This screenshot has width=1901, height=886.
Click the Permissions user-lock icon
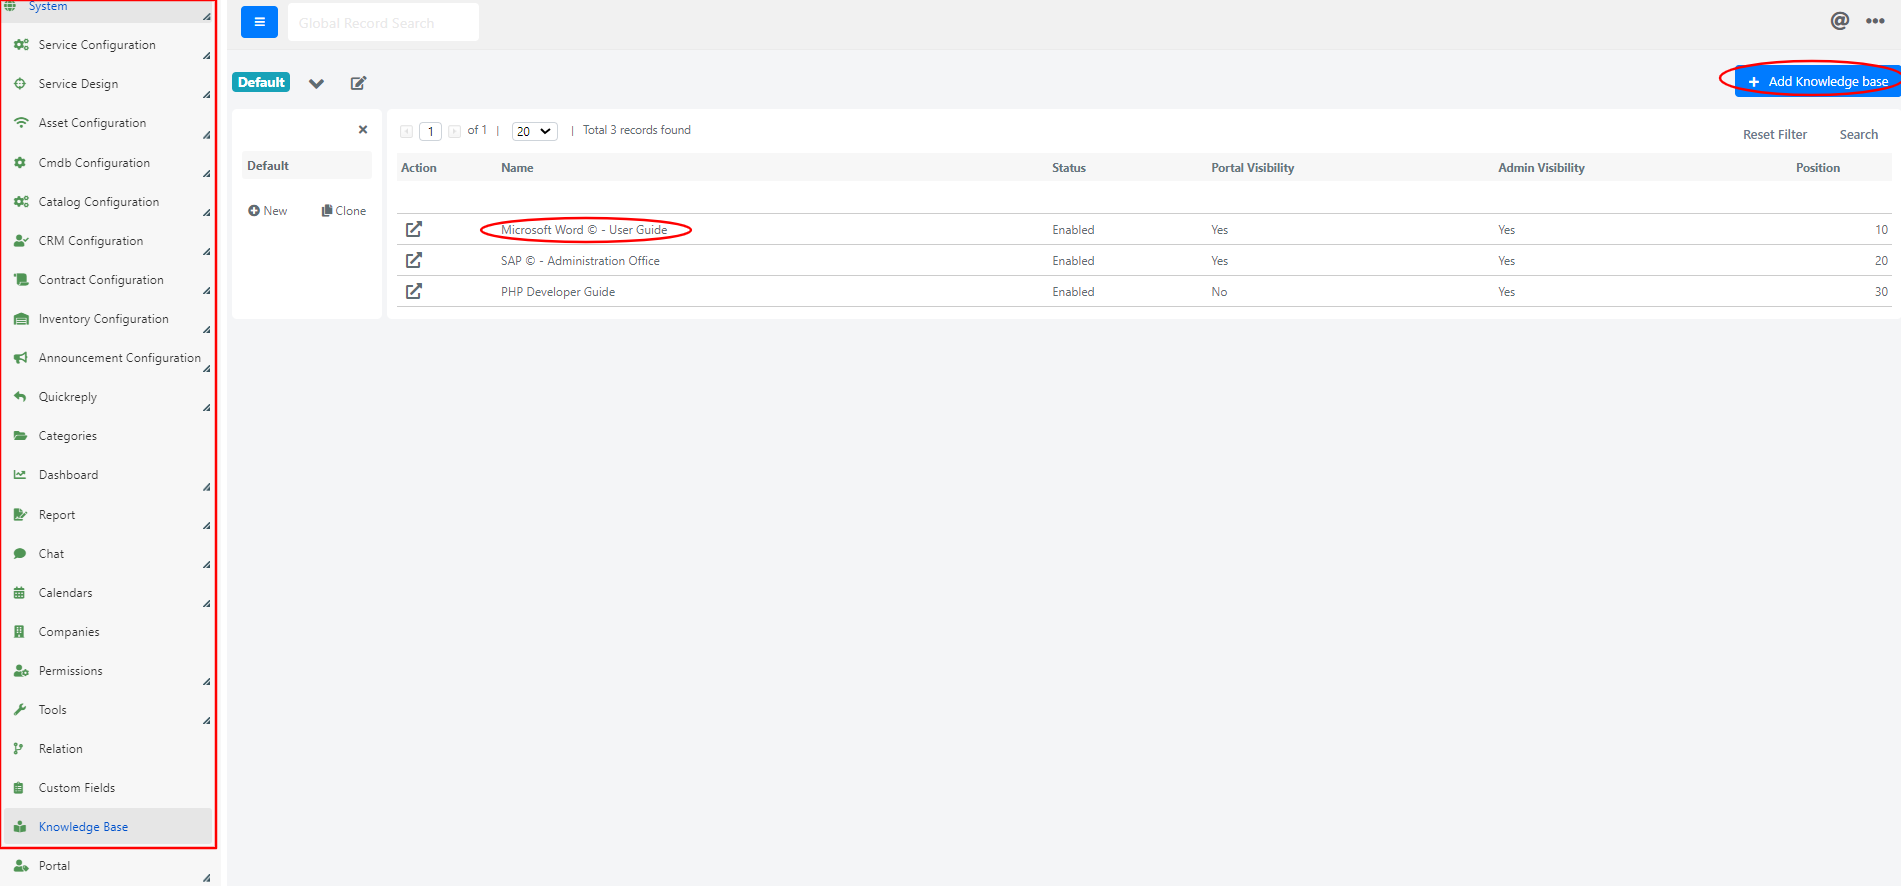pos(21,671)
